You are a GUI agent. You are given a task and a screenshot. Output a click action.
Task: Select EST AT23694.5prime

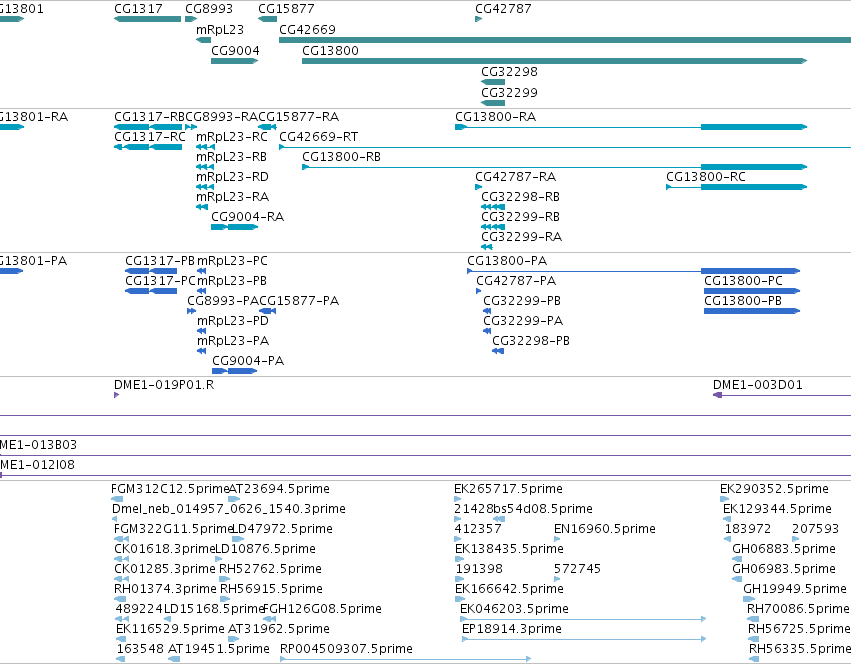point(279,489)
